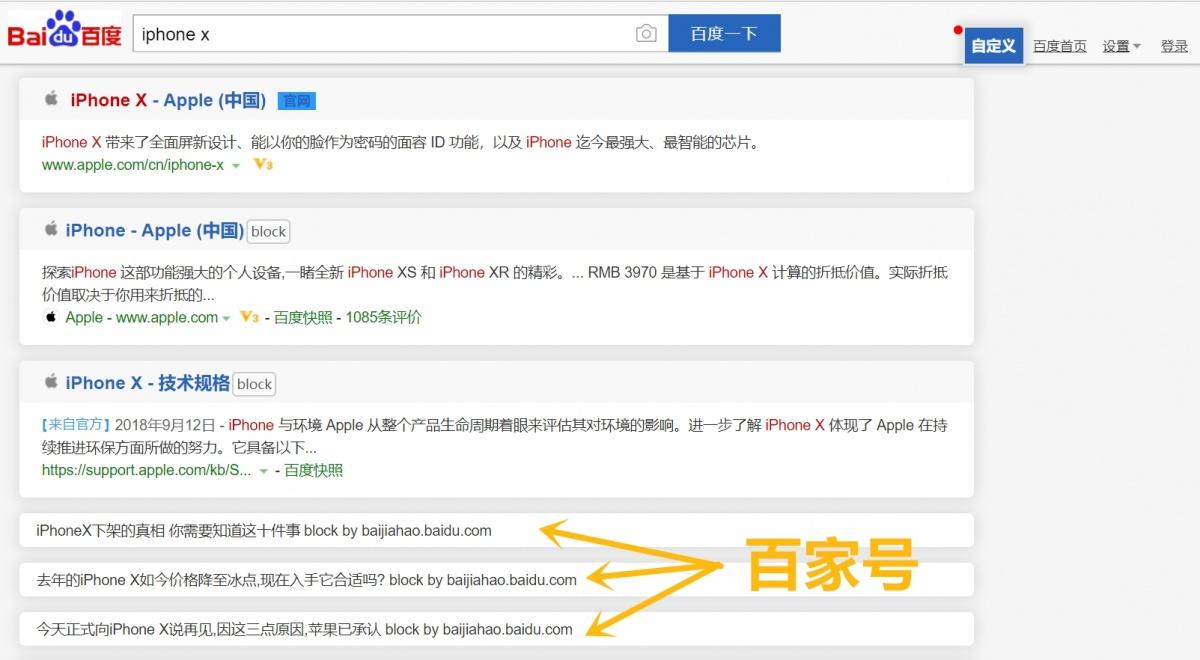Click https://support.apple.com/kb/S... URL

(147, 470)
